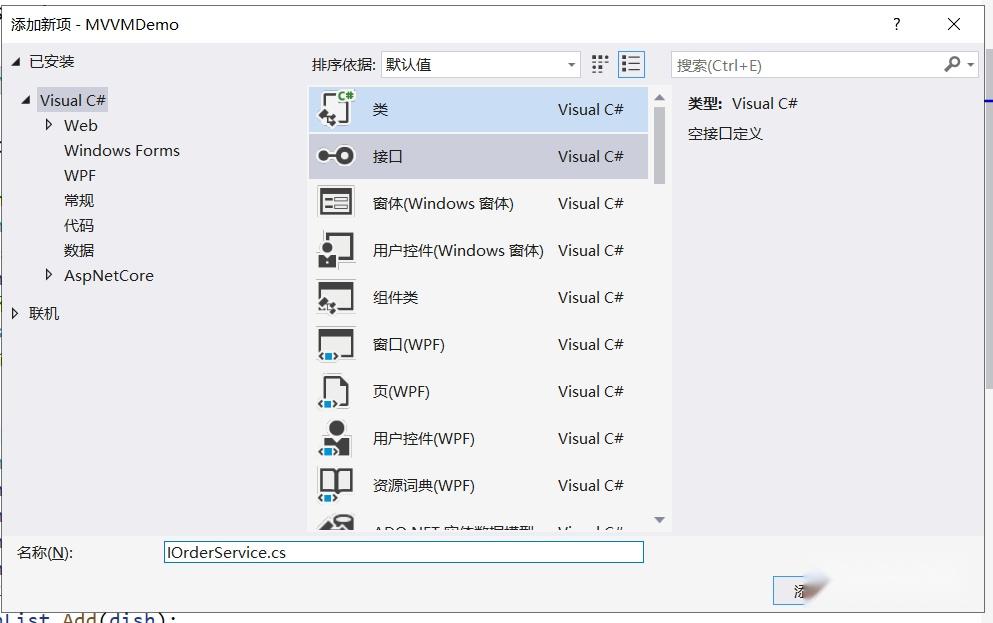Pick the 组件类 template icon
Viewport: 993px width, 623px height.
tap(335, 297)
